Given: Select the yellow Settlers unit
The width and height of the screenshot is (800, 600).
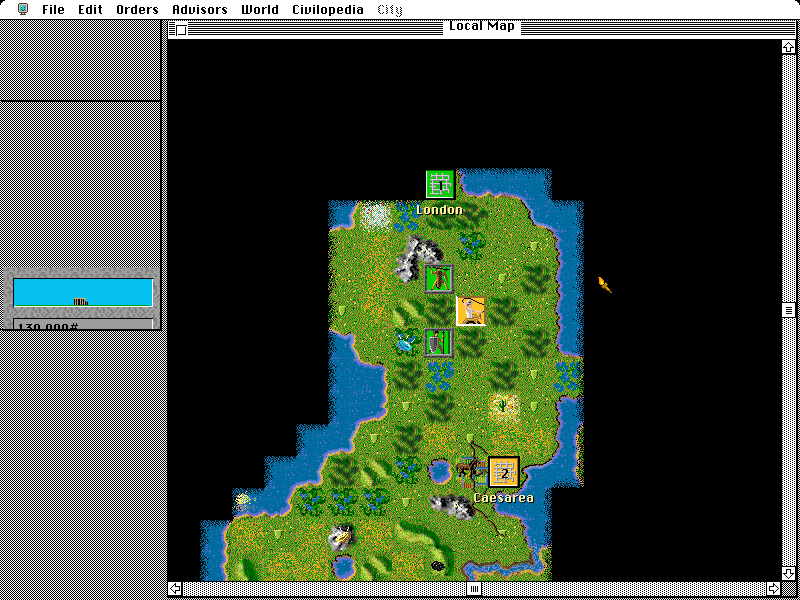Looking at the screenshot, I should (470, 311).
